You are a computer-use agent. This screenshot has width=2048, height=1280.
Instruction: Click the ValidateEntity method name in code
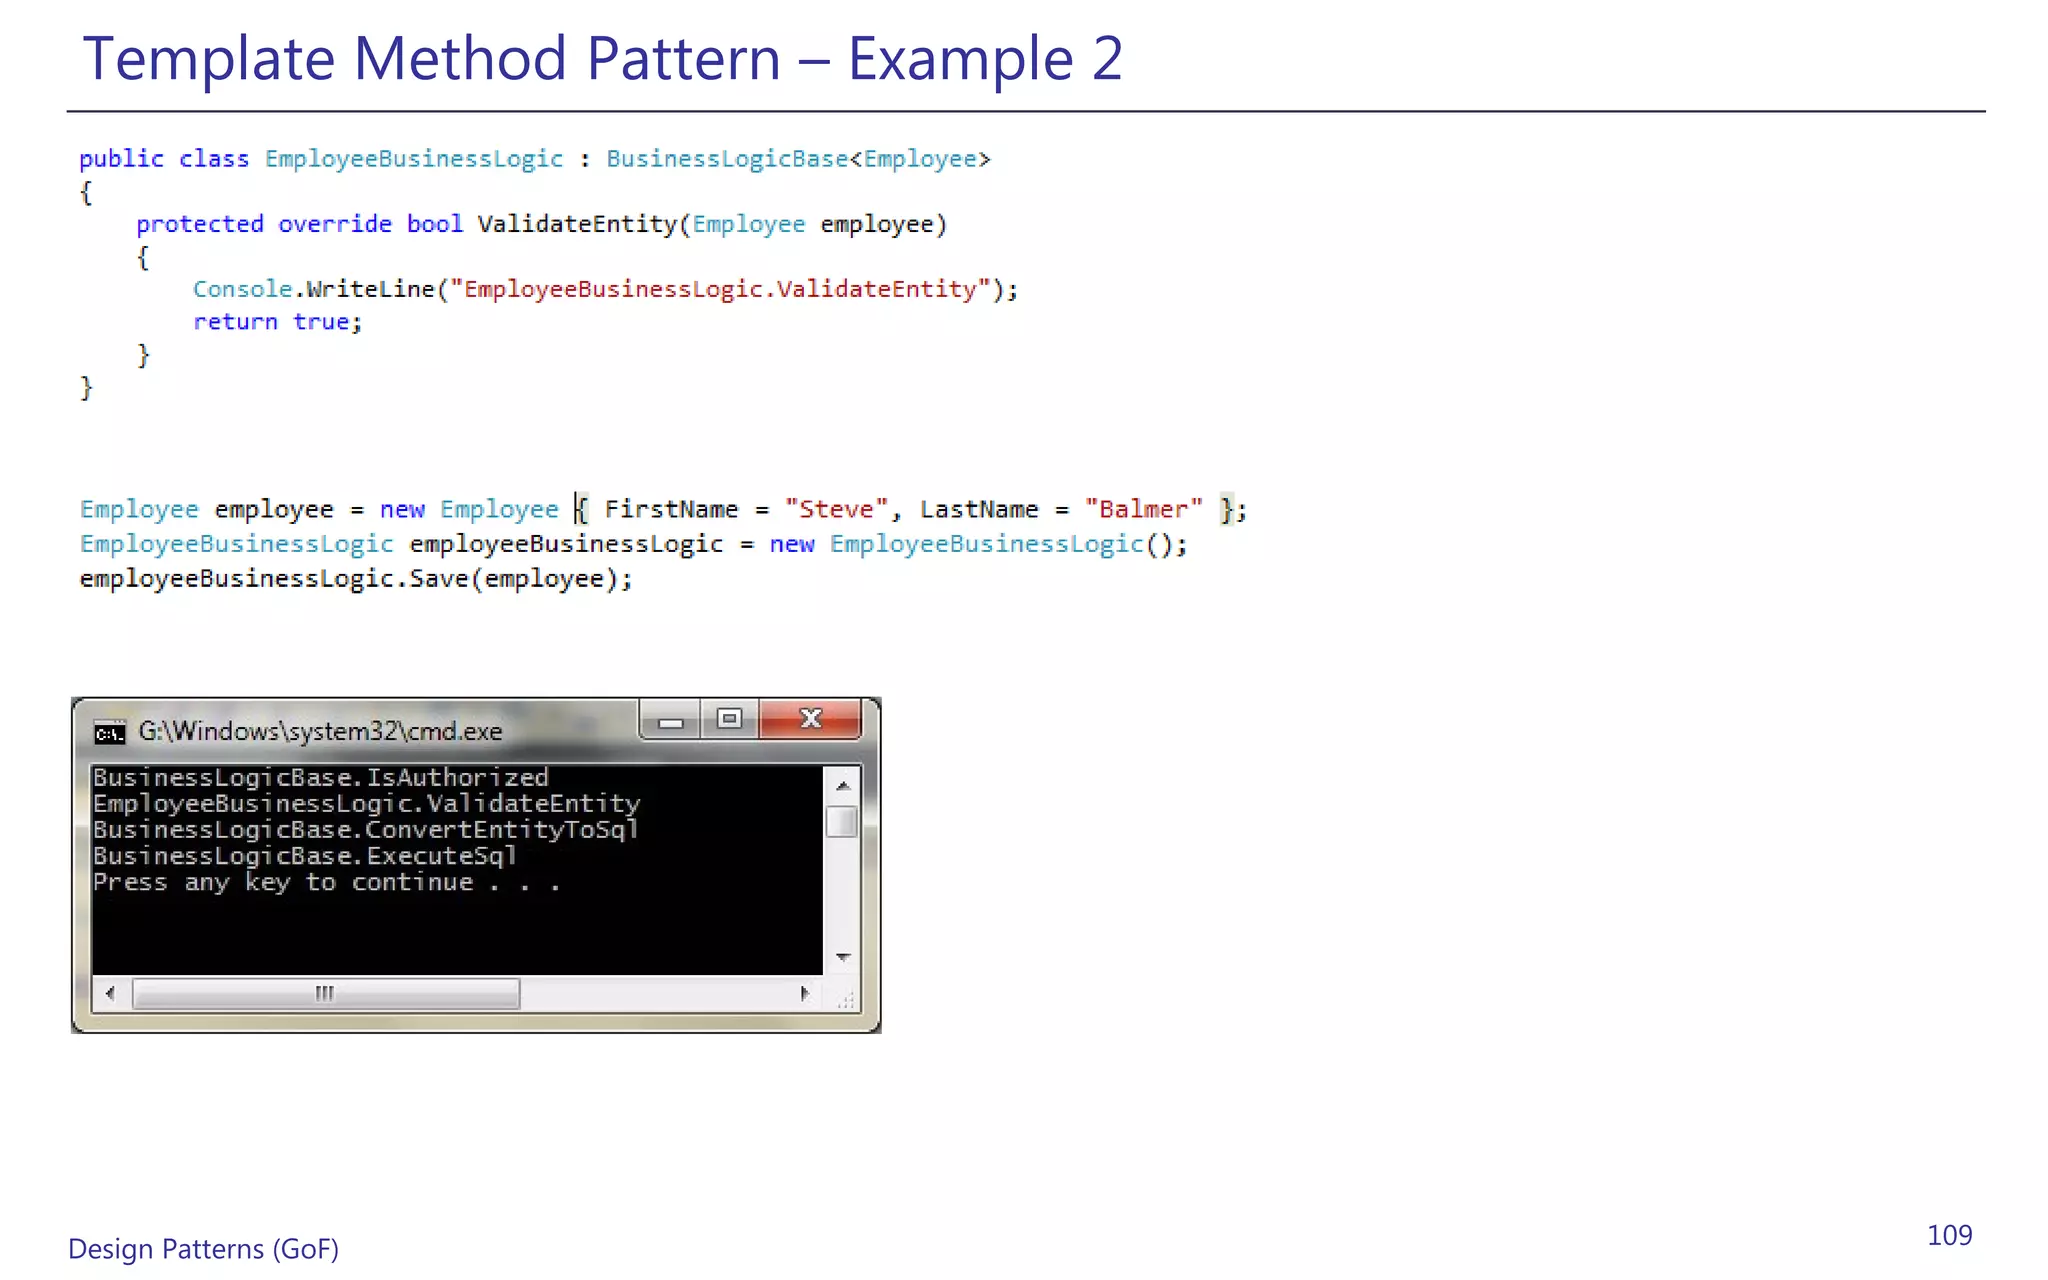pos(577,224)
